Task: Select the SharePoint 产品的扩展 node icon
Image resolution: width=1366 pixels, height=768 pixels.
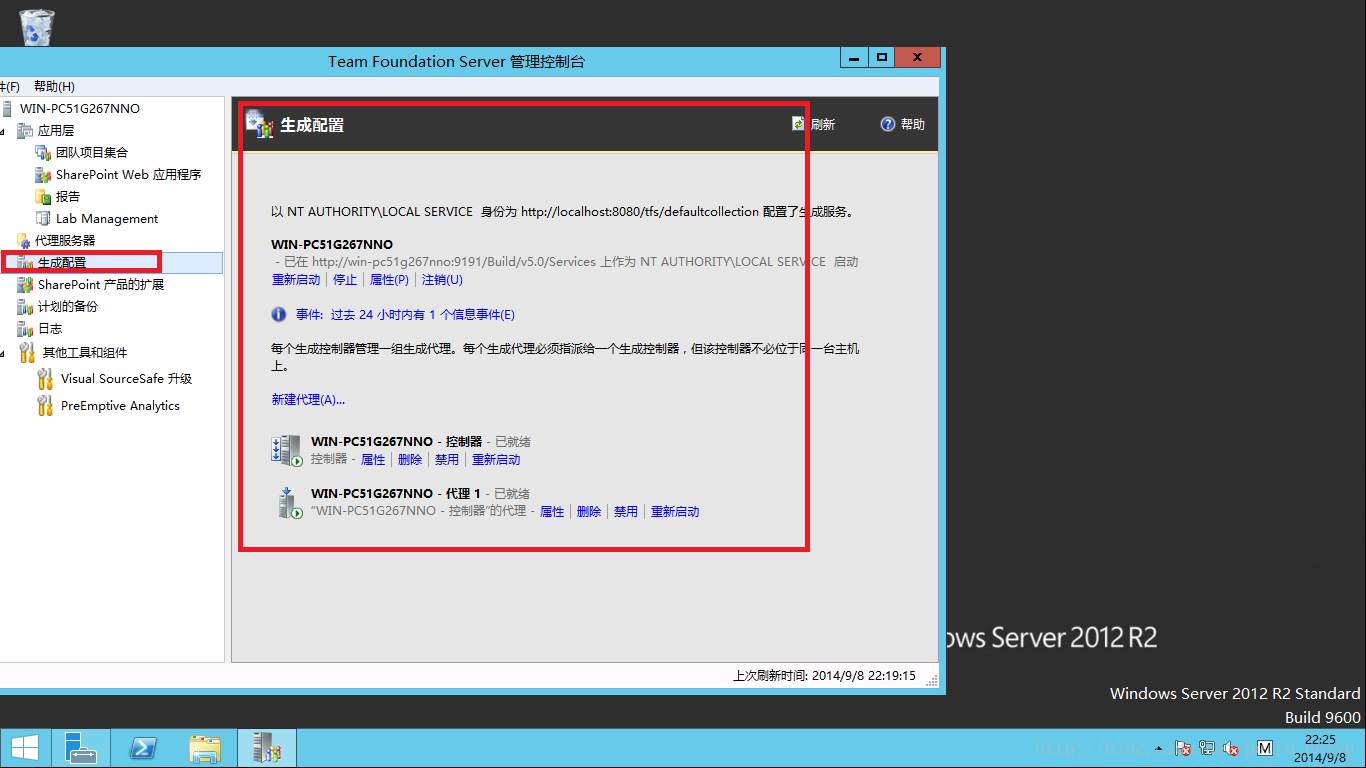Action: tap(25, 284)
